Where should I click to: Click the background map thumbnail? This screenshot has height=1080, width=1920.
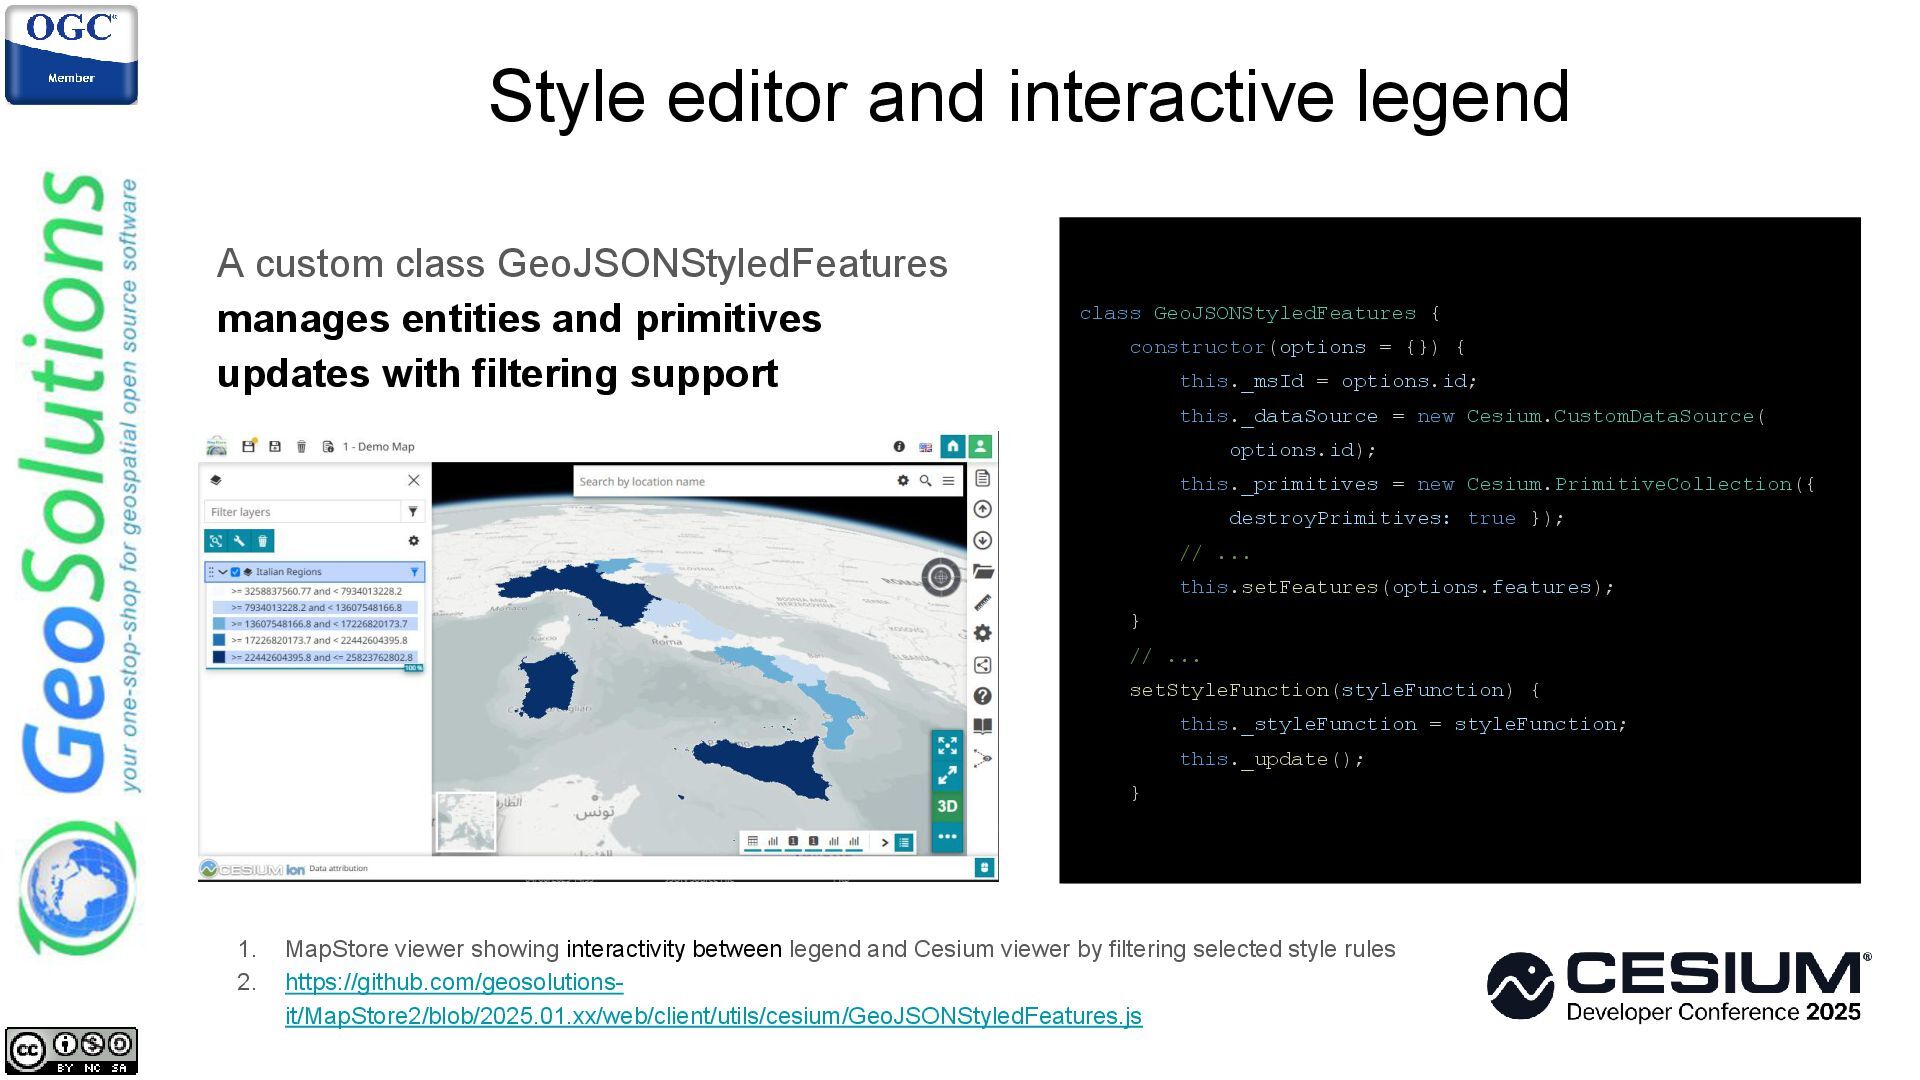tap(466, 822)
